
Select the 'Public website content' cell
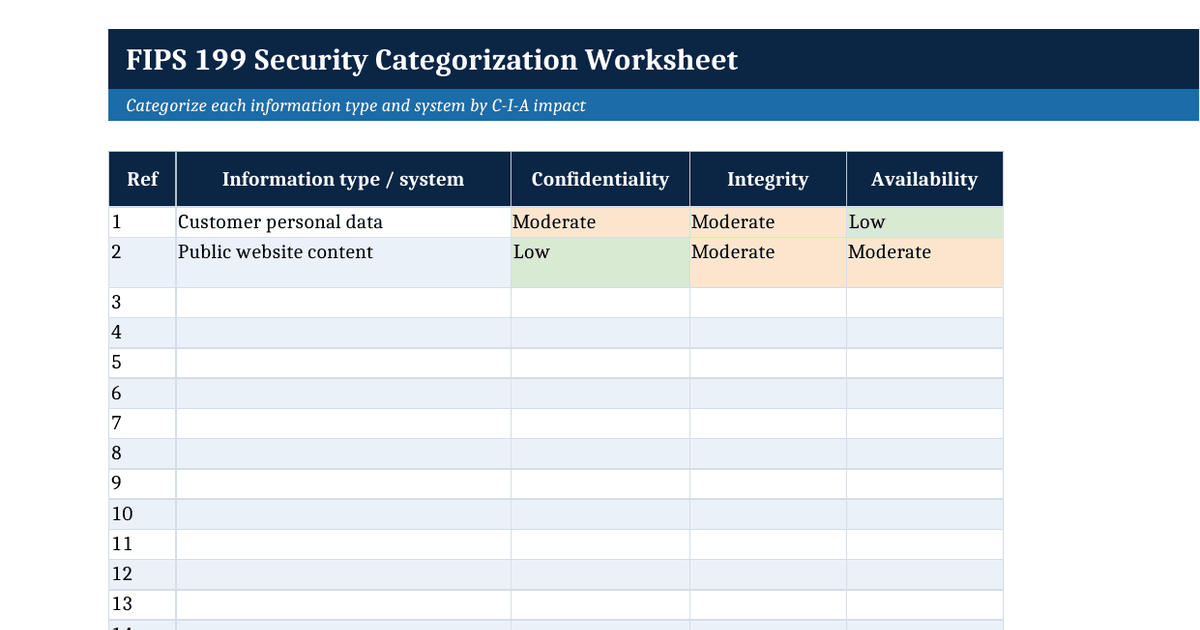[x=343, y=262]
